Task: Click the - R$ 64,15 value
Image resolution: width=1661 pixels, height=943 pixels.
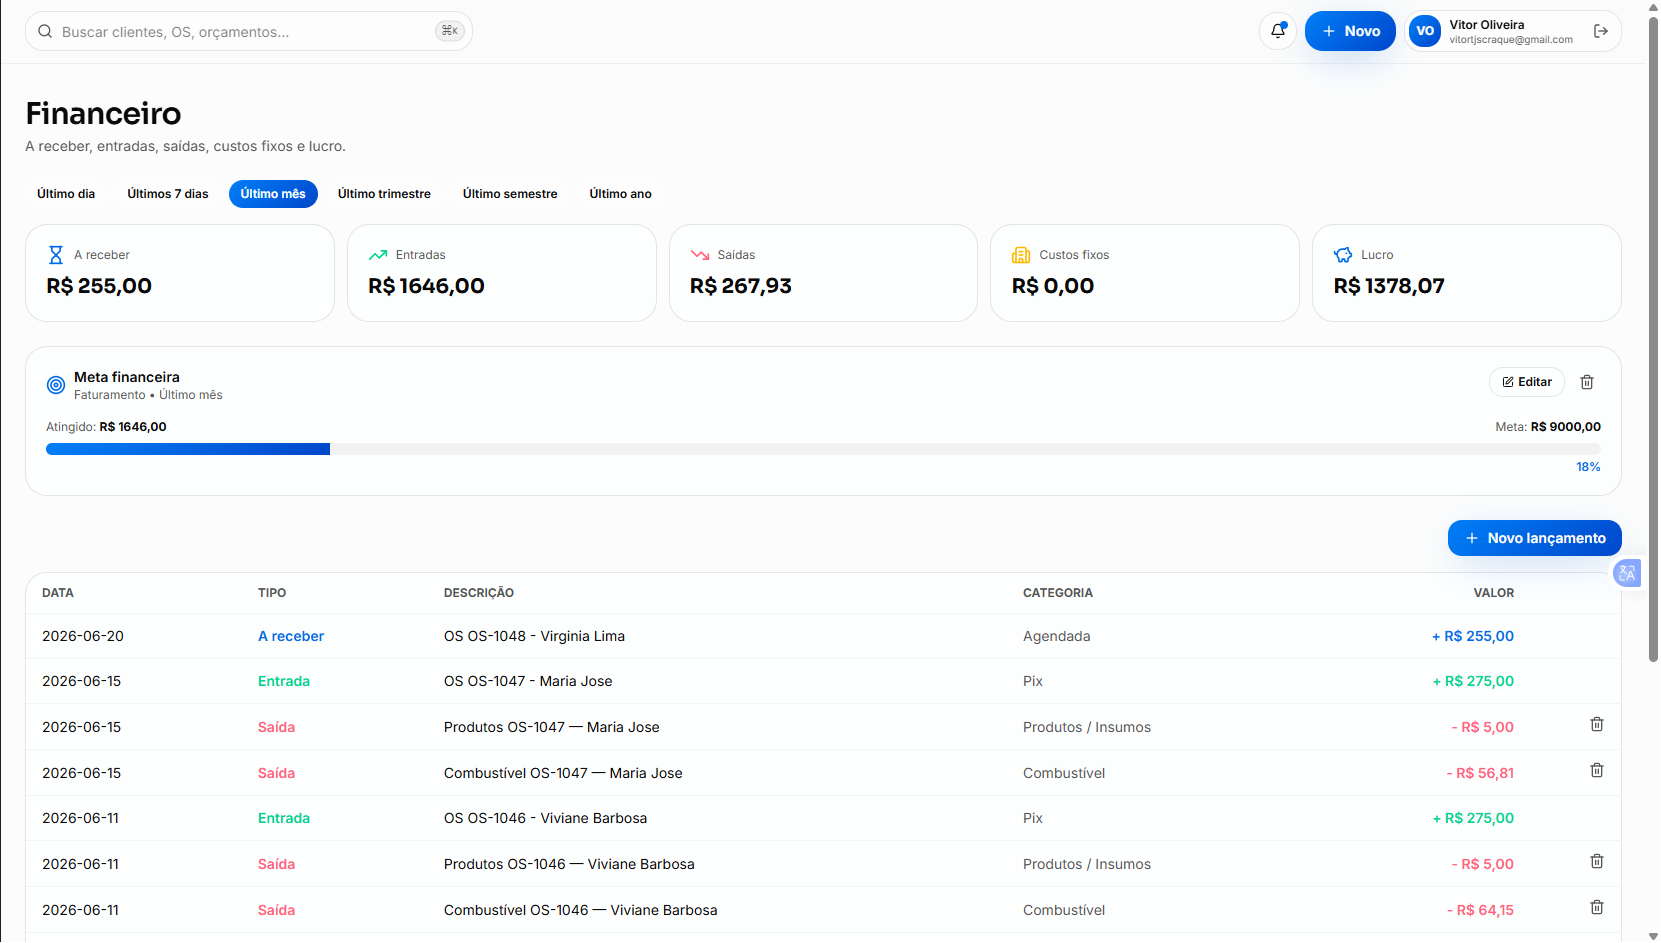Action: (x=1480, y=910)
